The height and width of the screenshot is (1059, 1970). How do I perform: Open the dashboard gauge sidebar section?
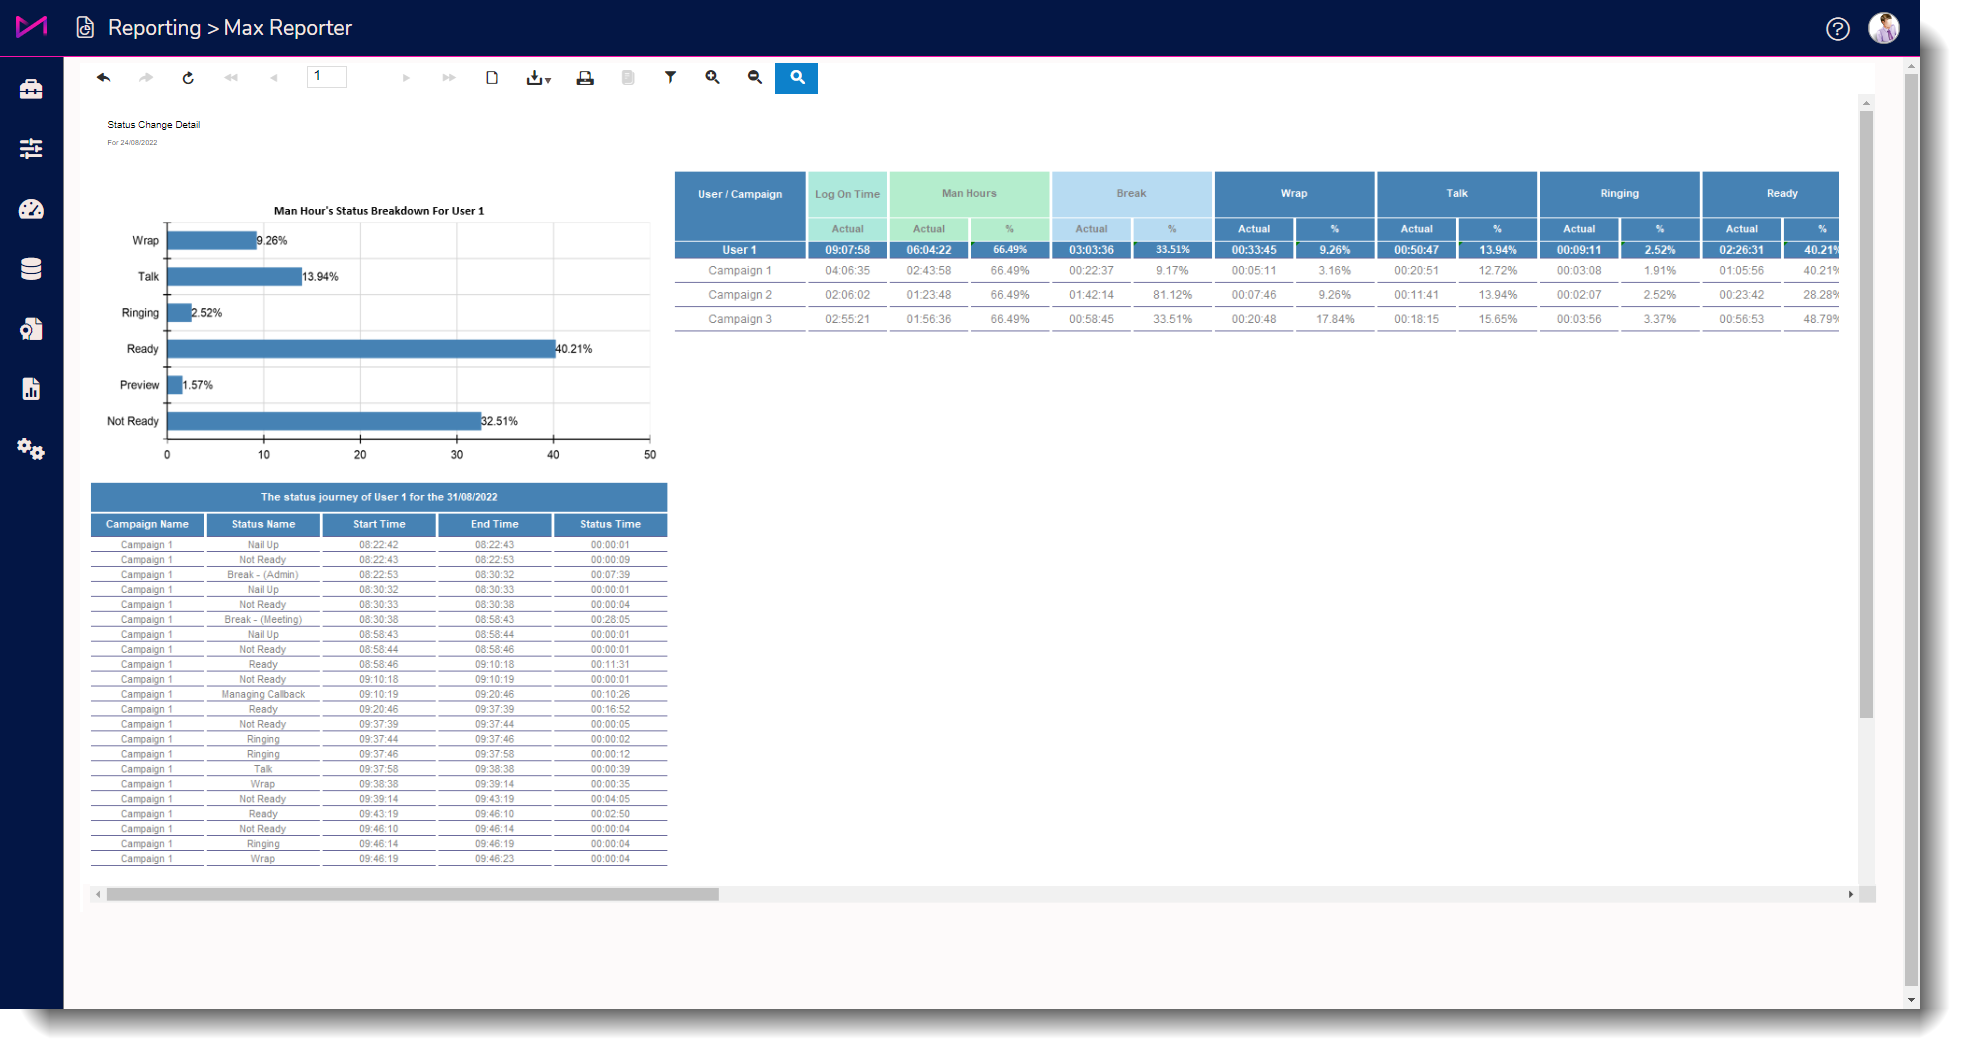(x=31, y=209)
